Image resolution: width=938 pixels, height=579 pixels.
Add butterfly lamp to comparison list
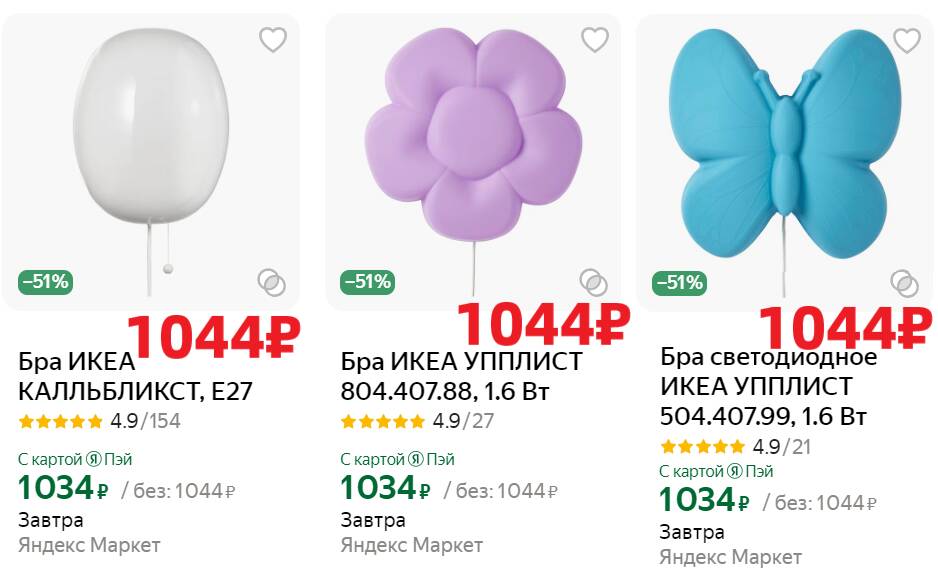904,283
